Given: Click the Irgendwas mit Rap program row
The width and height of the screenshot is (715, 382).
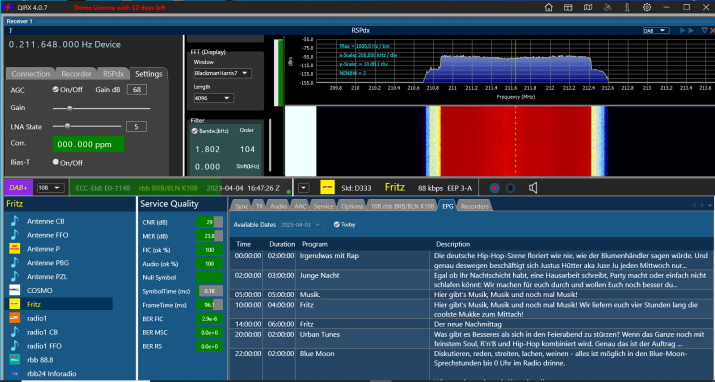Looking at the screenshot, I should [470, 260].
